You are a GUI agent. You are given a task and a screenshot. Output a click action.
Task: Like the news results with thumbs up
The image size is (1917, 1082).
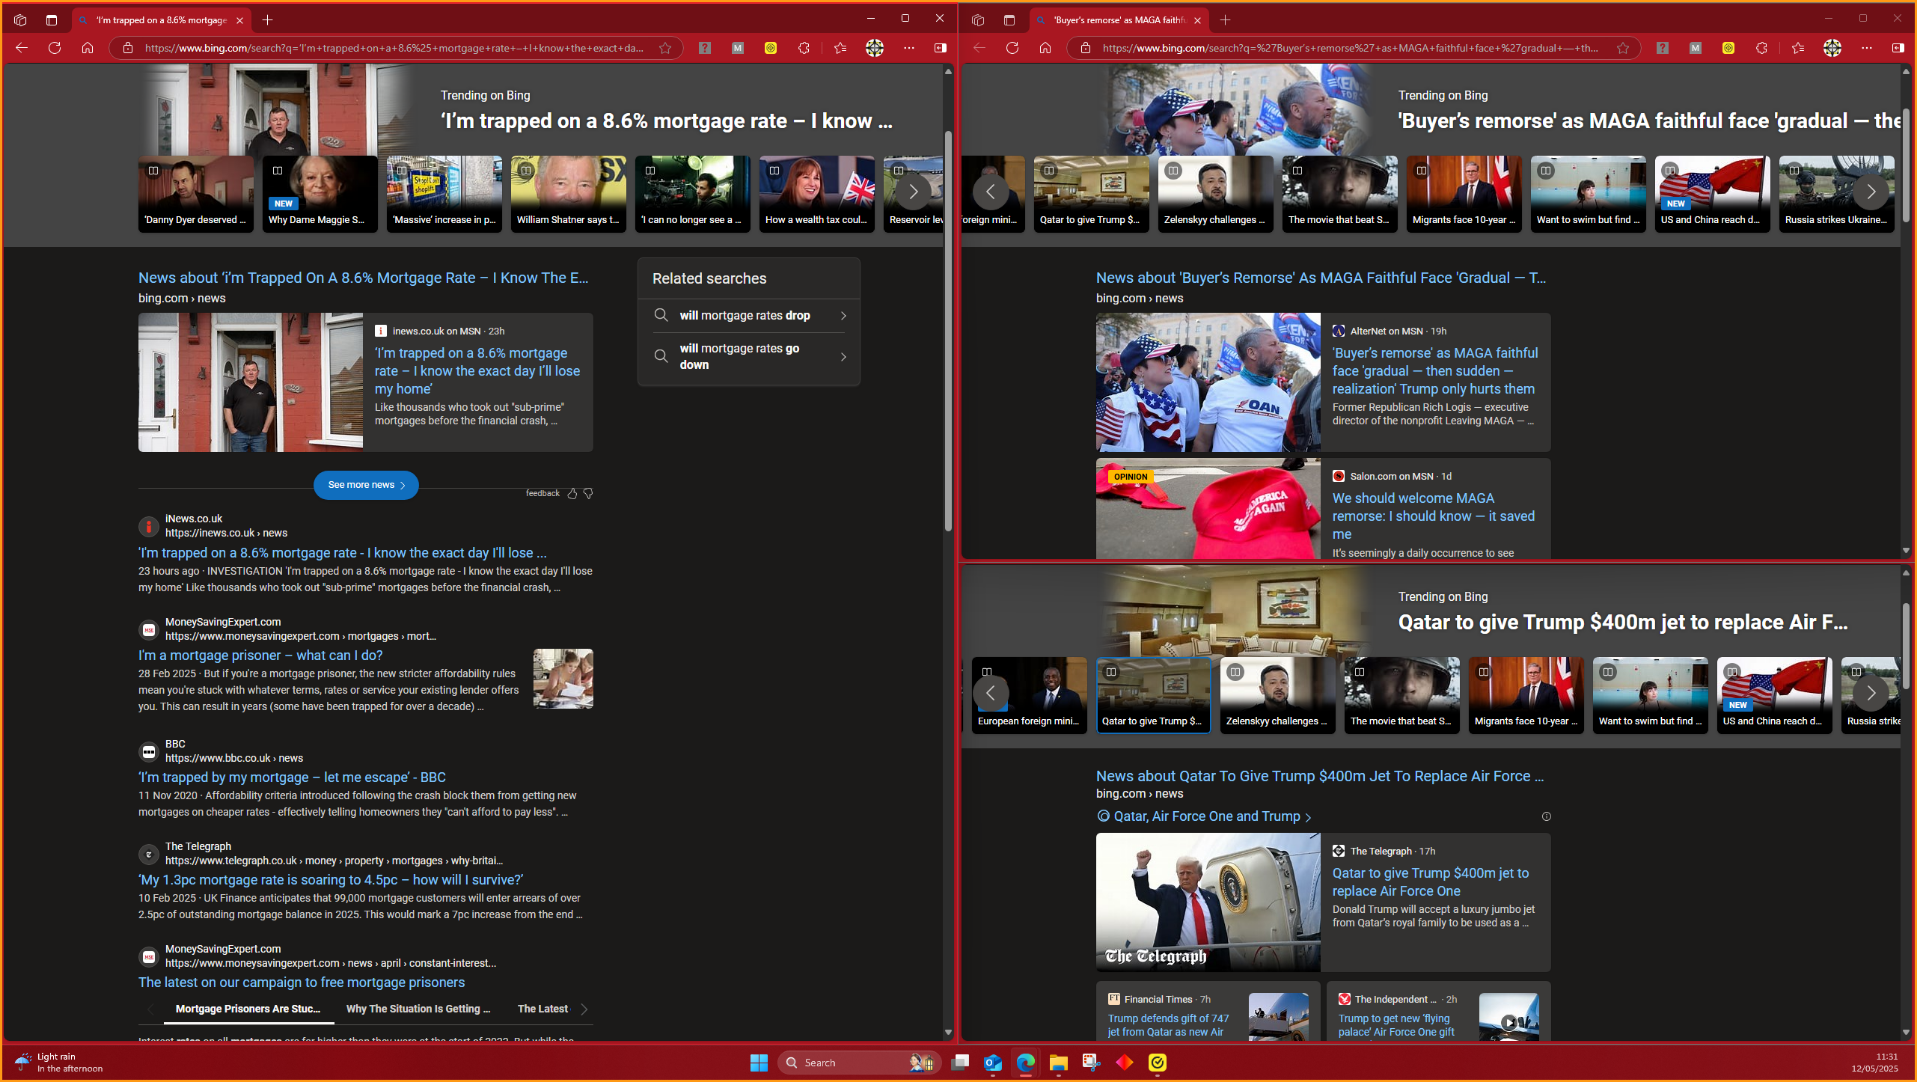(x=573, y=493)
